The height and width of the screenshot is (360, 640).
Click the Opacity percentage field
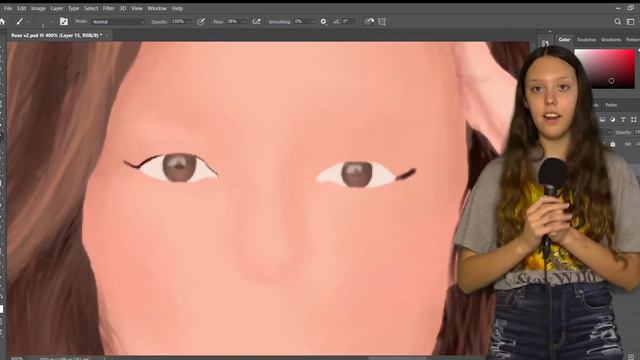(x=178, y=22)
